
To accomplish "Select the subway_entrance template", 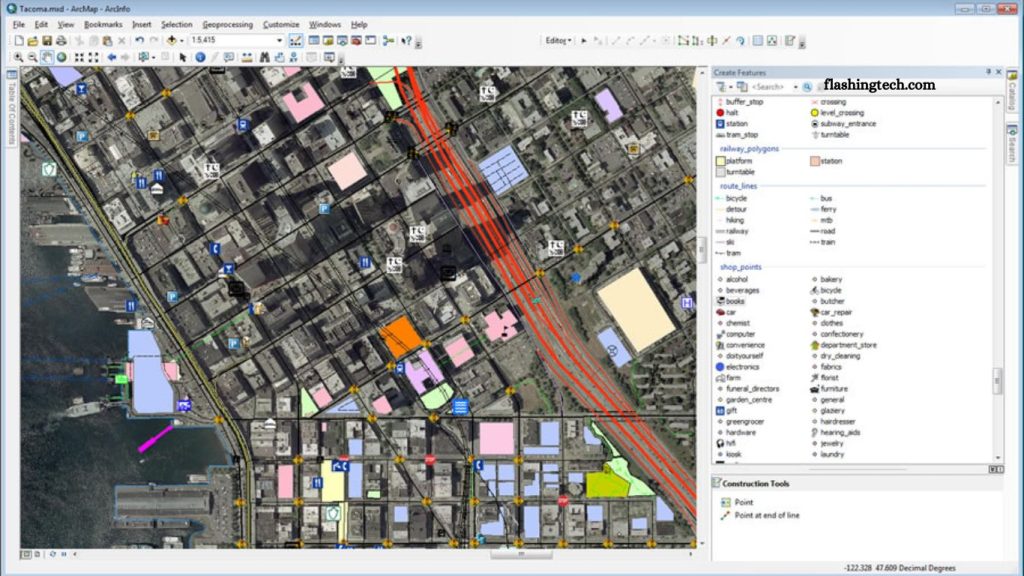I will (843, 123).
